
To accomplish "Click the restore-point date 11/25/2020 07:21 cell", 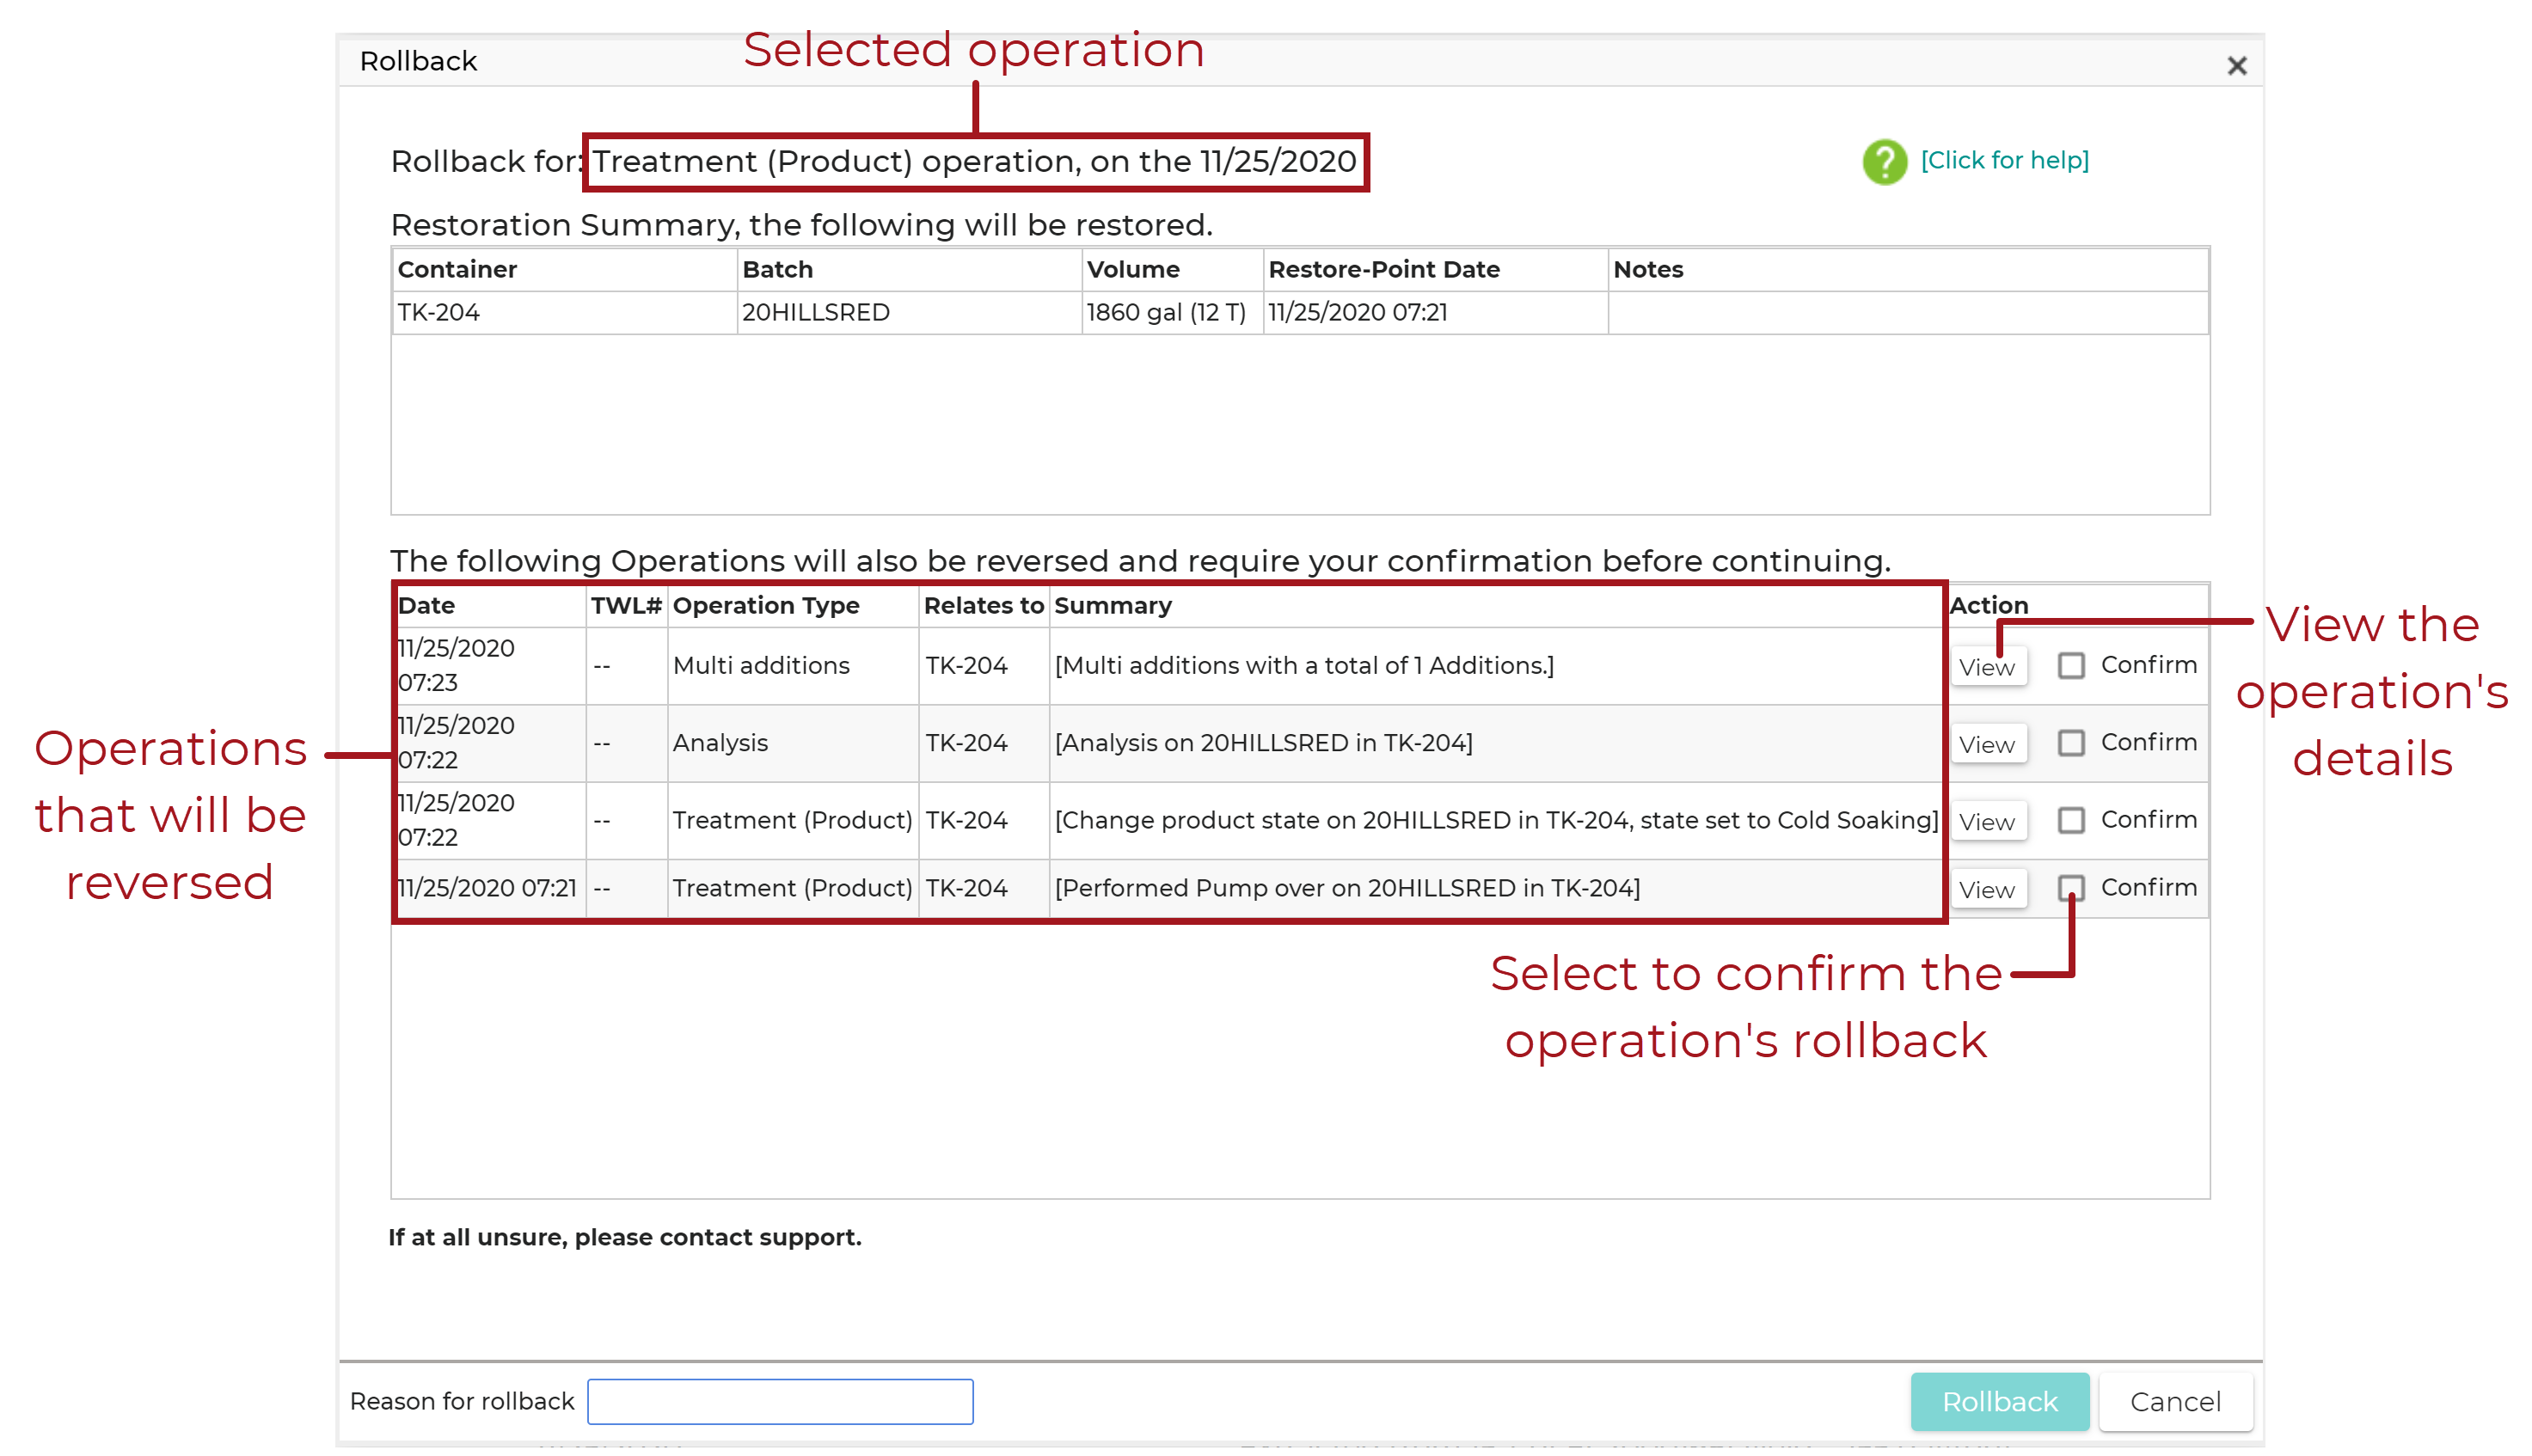I will coord(1435,313).
